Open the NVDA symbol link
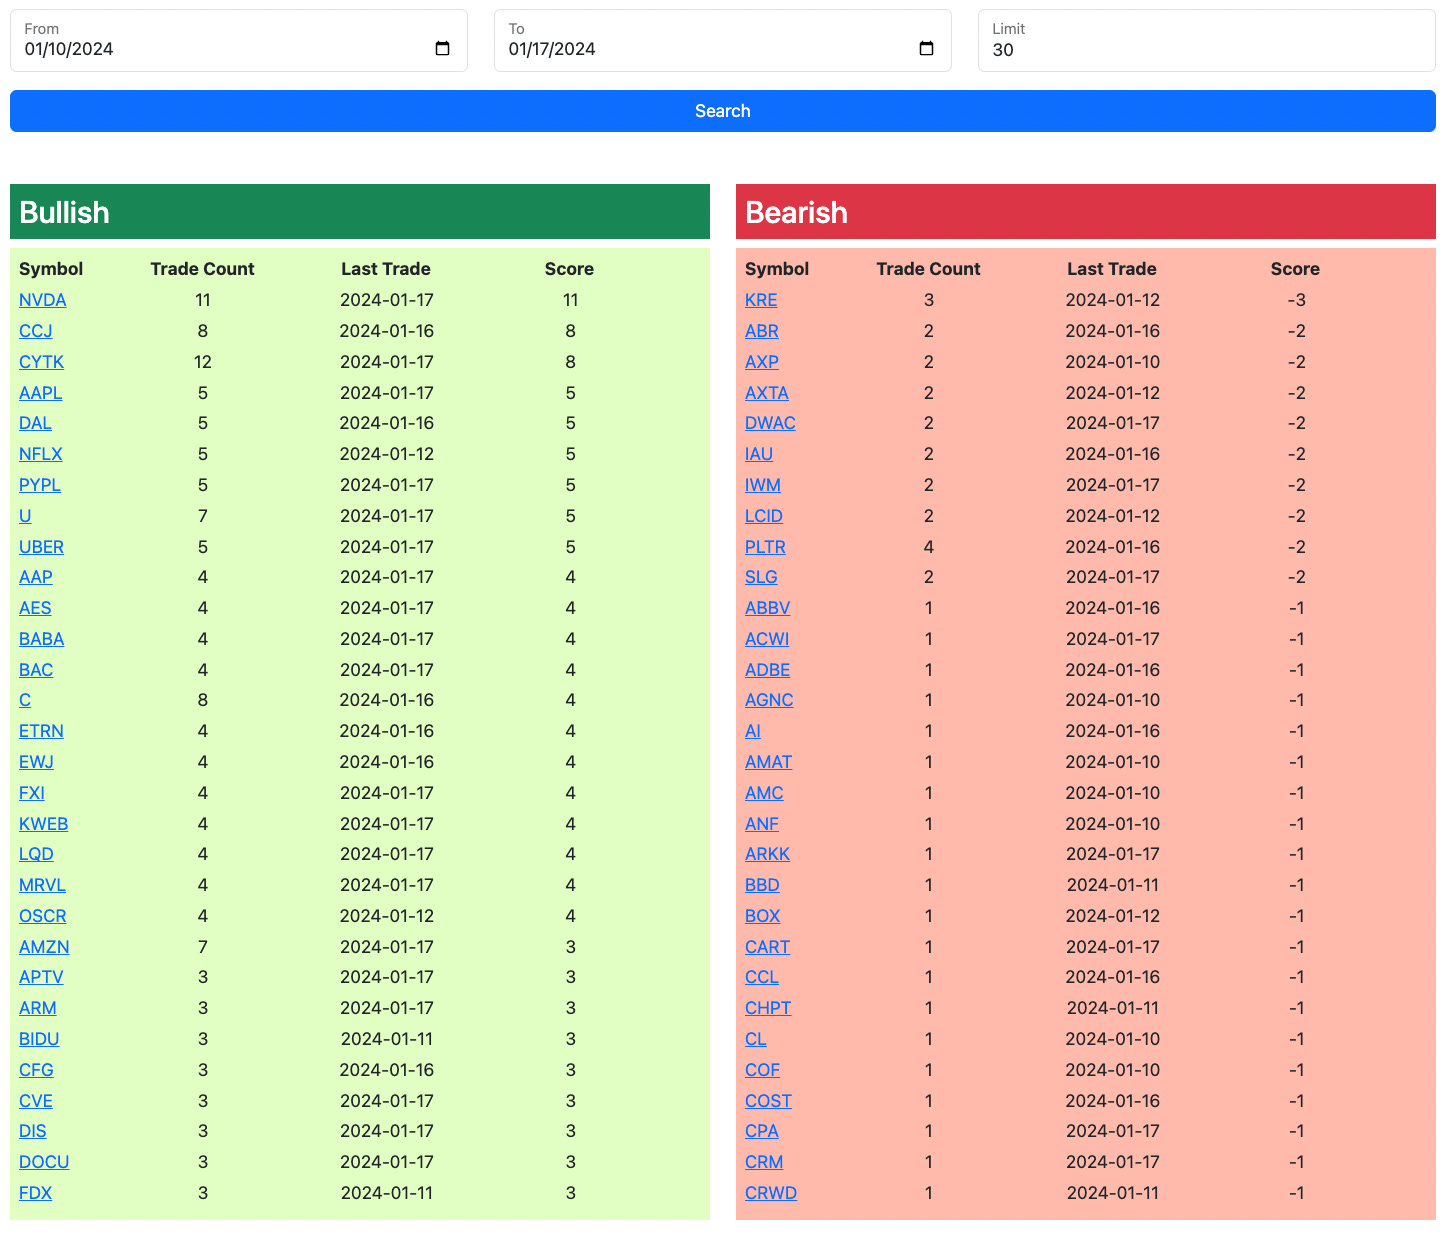The height and width of the screenshot is (1238, 1453). pyautogui.click(x=43, y=300)
